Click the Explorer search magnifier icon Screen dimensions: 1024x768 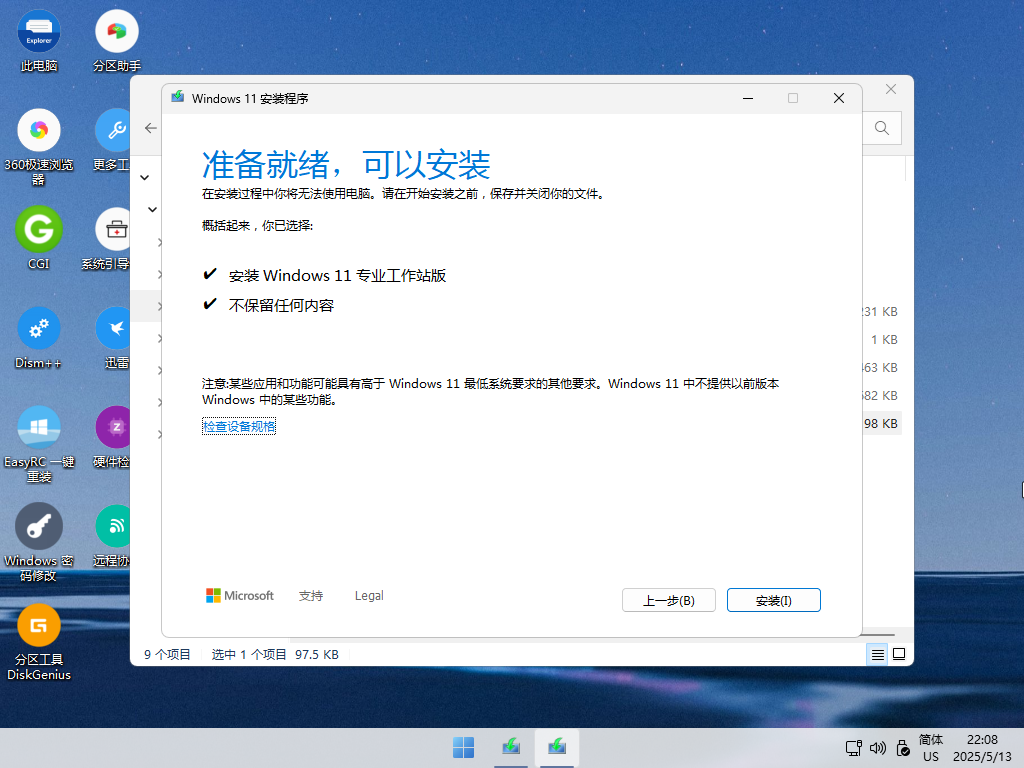pos(882,128)
